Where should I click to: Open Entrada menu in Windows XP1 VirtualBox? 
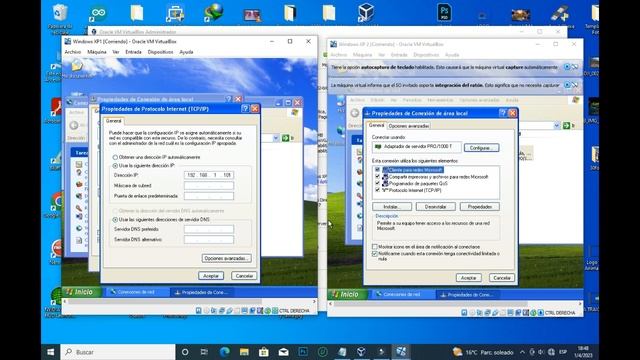click(x=133, y=52)
